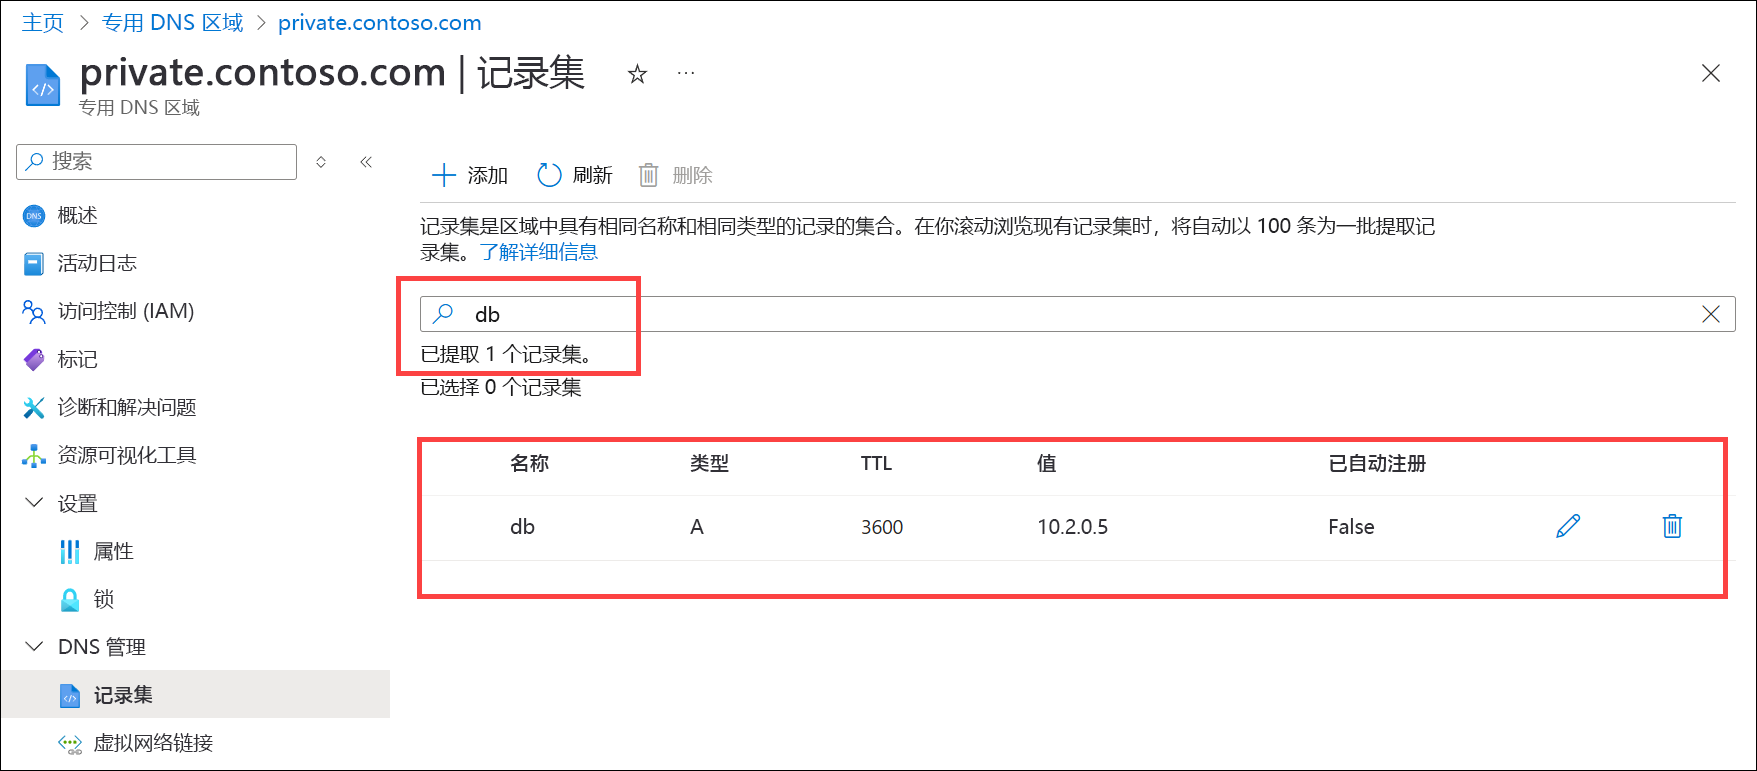Image resolution: width=1757 pixels, height=771 pixels.
Task: Click the 活动日志 book icon
Action: pos(34,264)
